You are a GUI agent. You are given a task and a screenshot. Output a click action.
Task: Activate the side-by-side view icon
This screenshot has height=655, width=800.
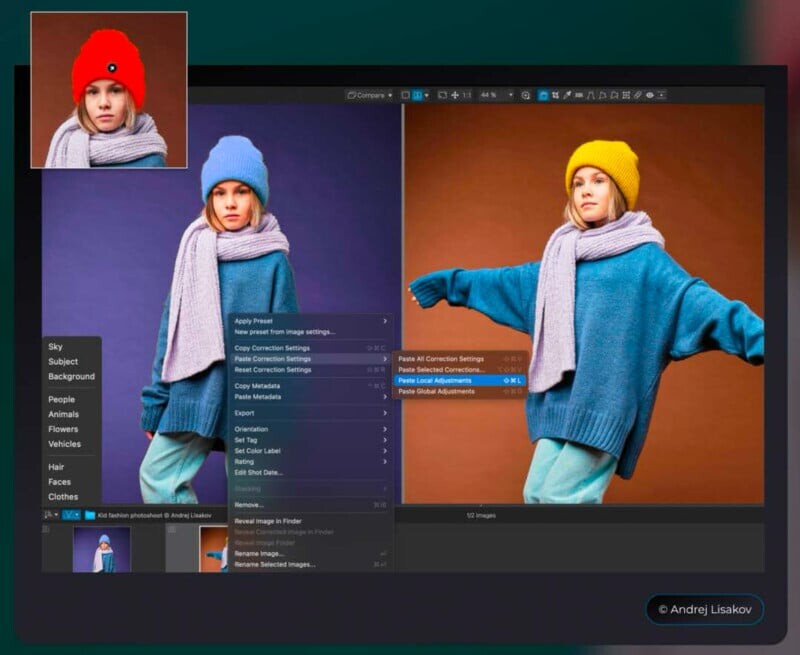click(x=417, y=95)
